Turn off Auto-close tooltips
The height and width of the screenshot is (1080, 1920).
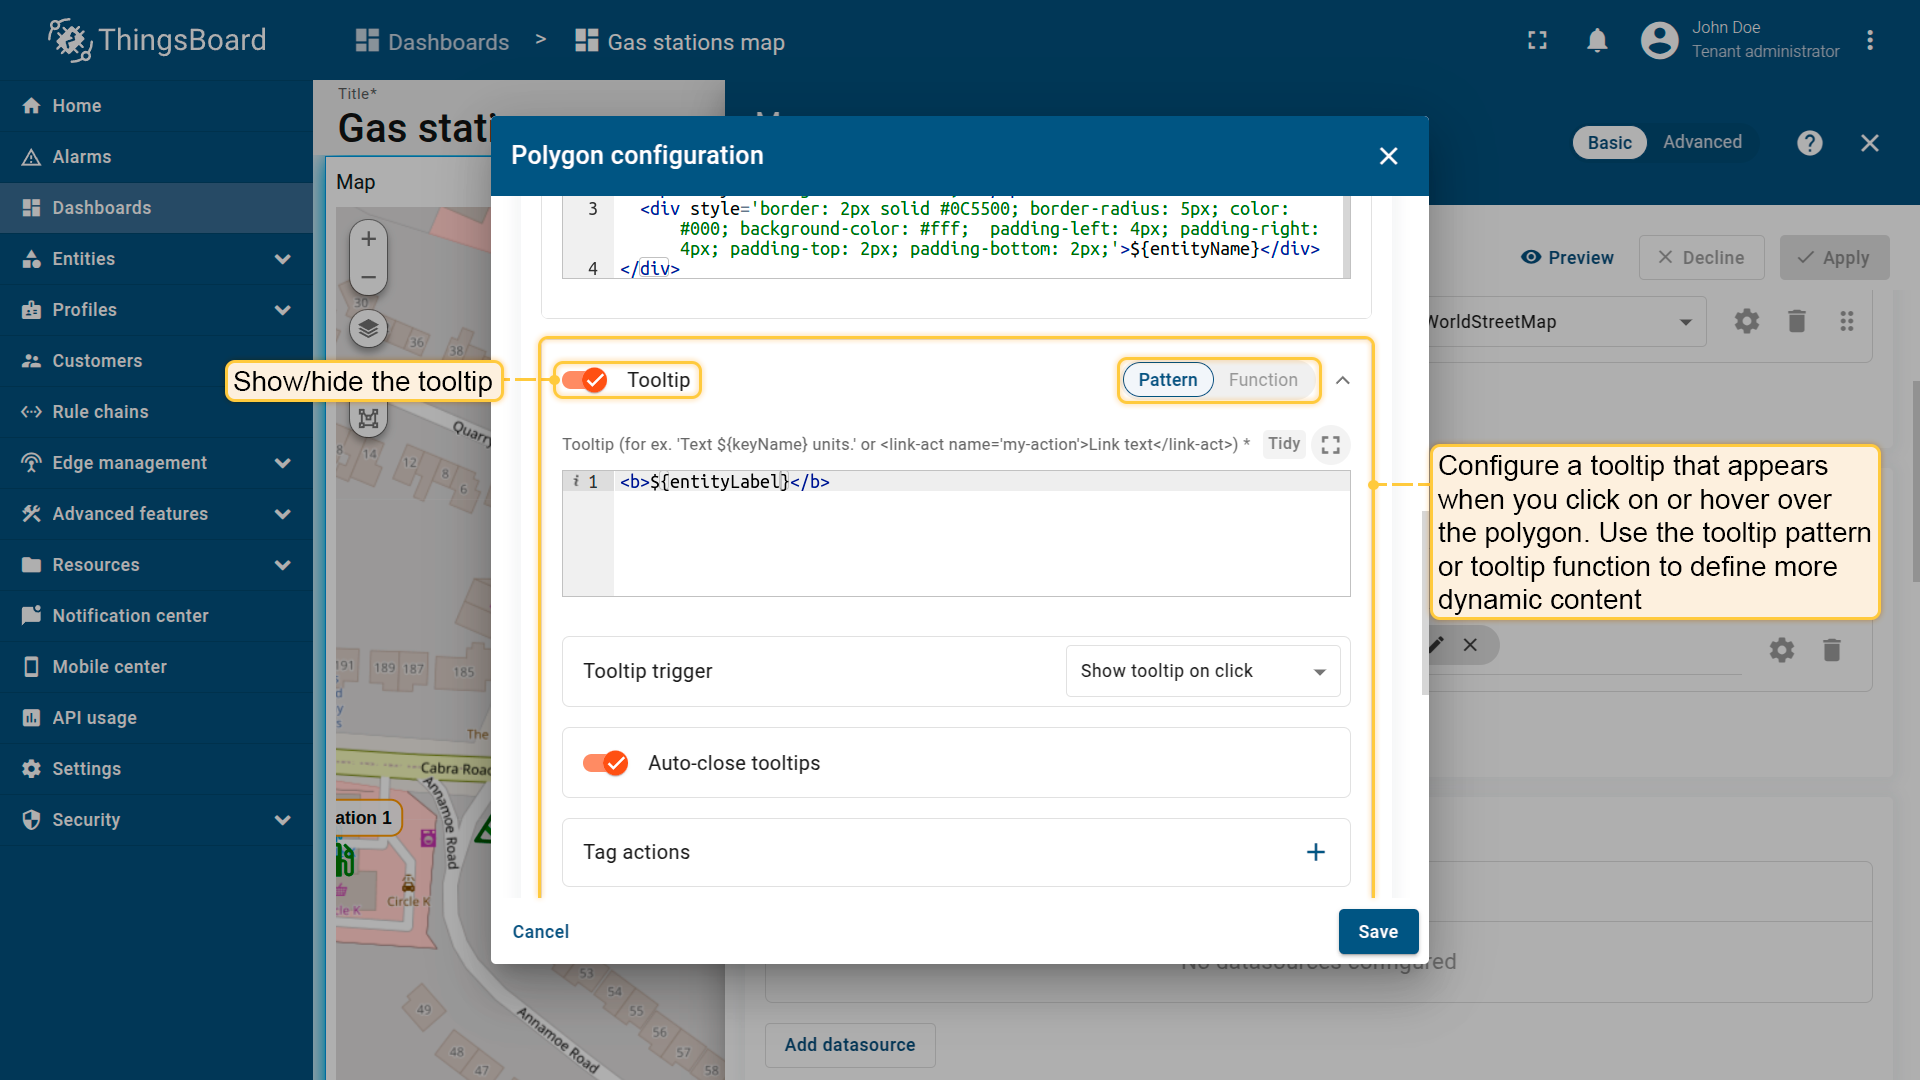(605, 763)
